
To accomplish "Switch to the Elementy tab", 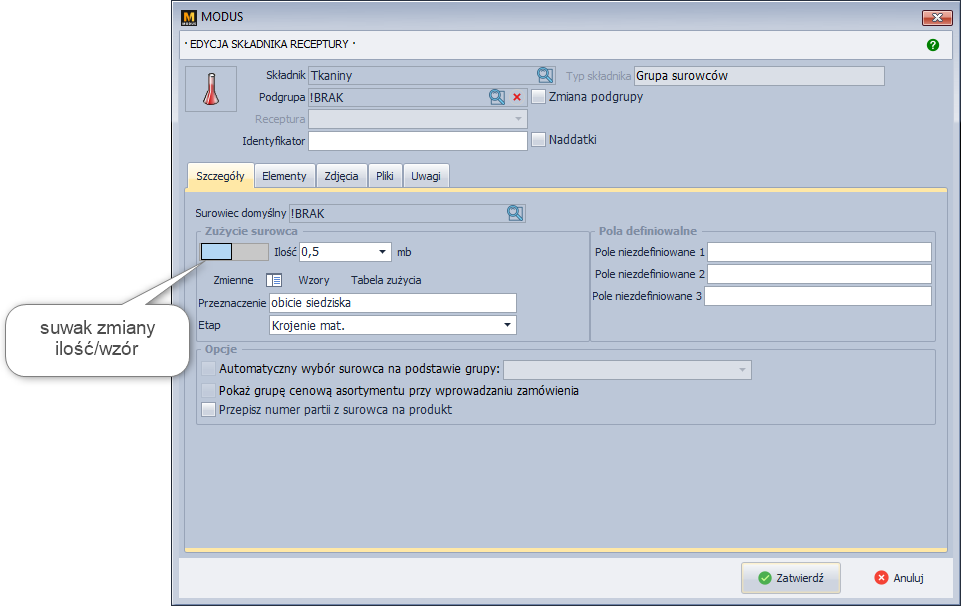I will click(284, 176).
